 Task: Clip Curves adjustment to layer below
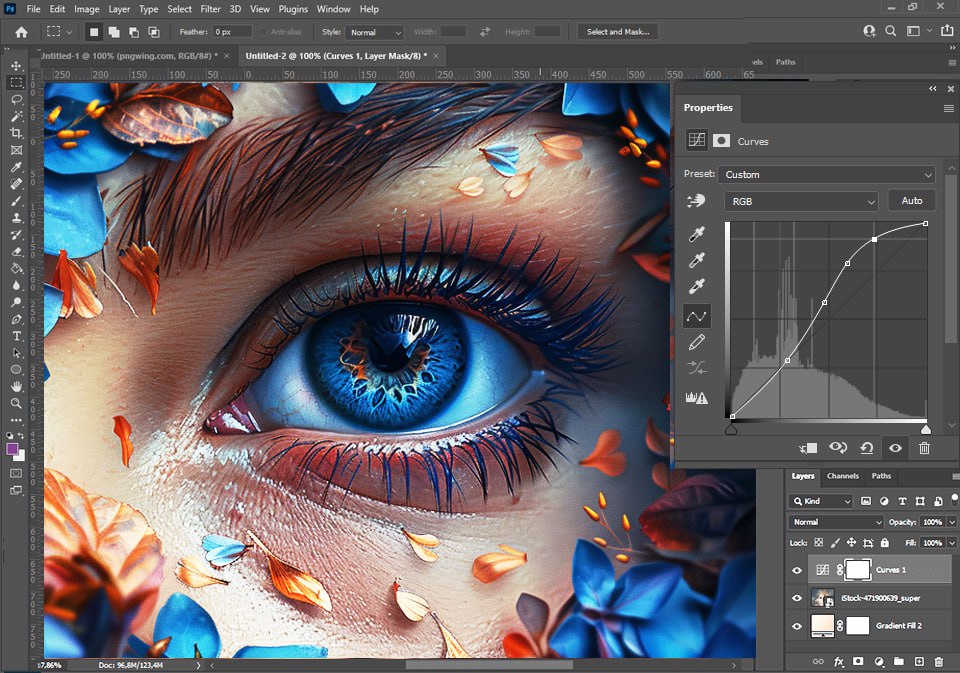click(809, 449)
